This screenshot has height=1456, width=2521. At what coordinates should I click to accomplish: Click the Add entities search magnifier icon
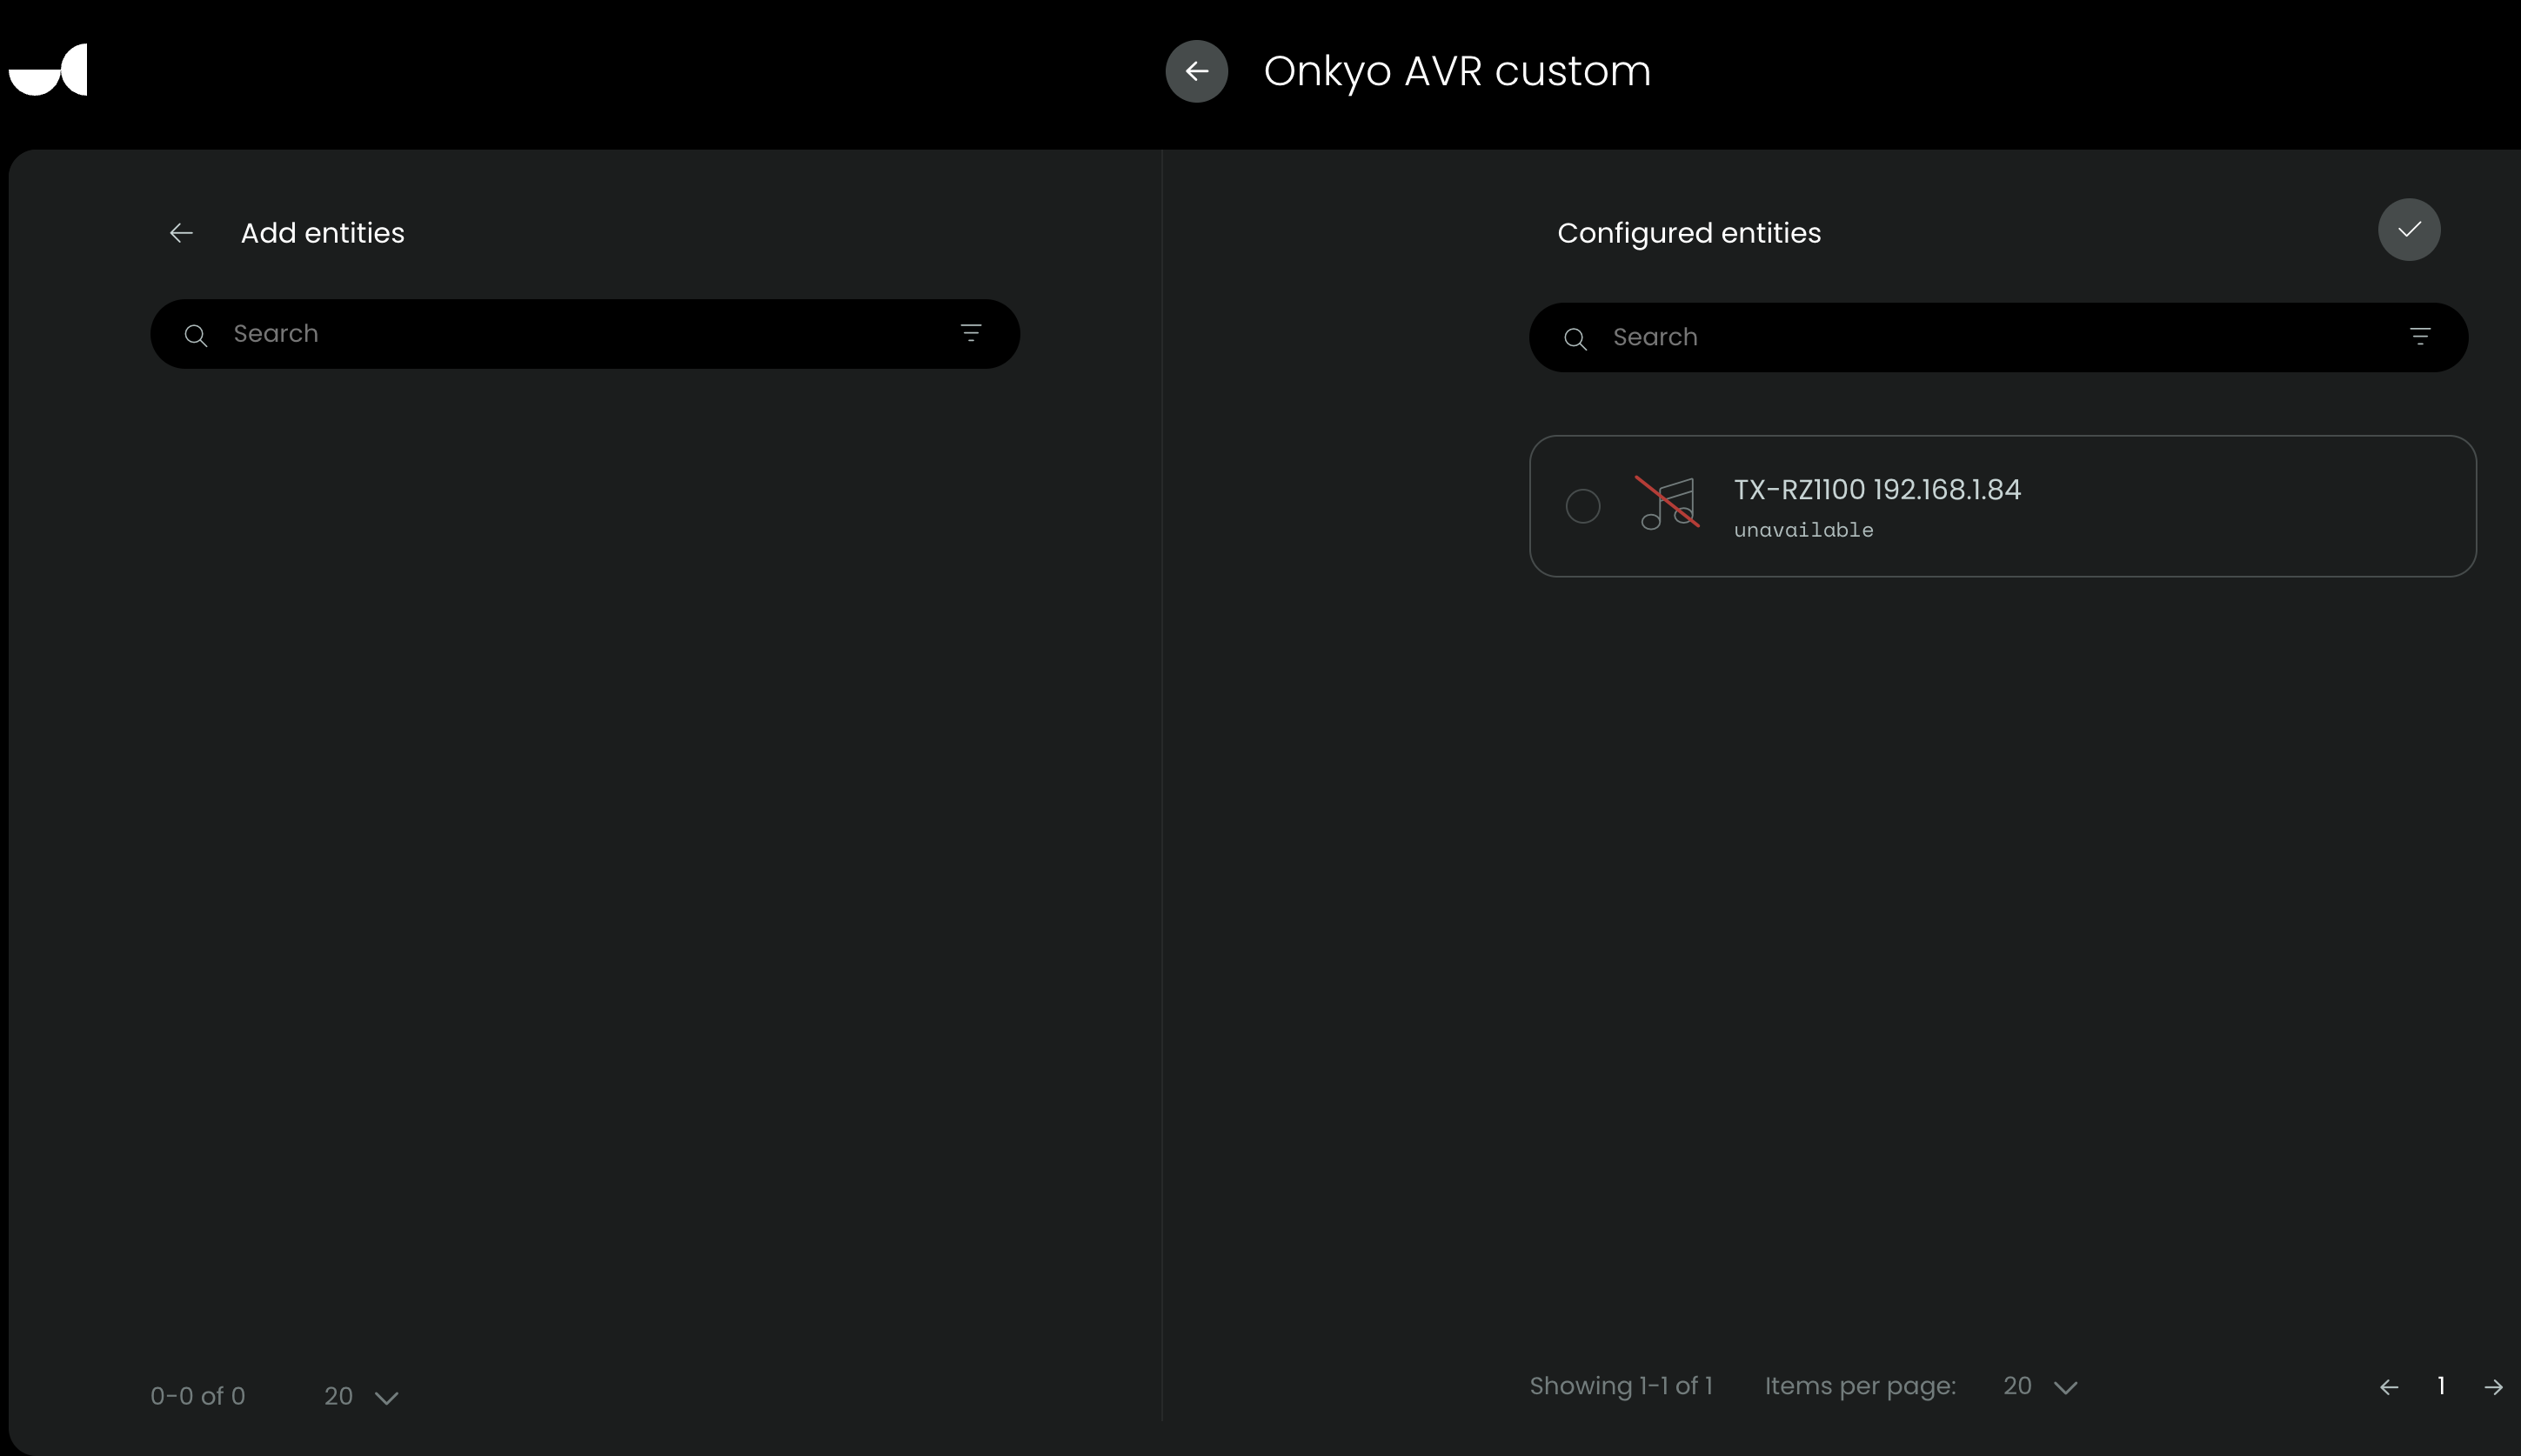[x=196, y=335]
